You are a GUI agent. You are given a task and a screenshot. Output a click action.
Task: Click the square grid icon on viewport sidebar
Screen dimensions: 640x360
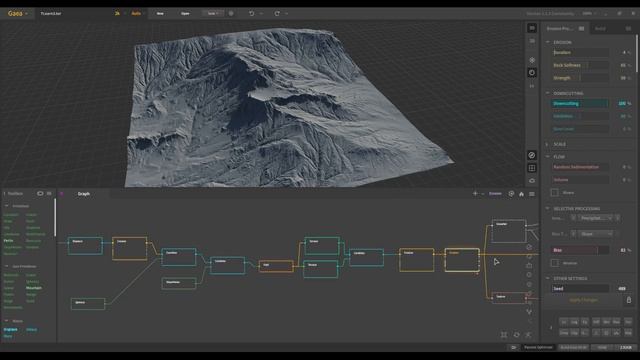532,168
